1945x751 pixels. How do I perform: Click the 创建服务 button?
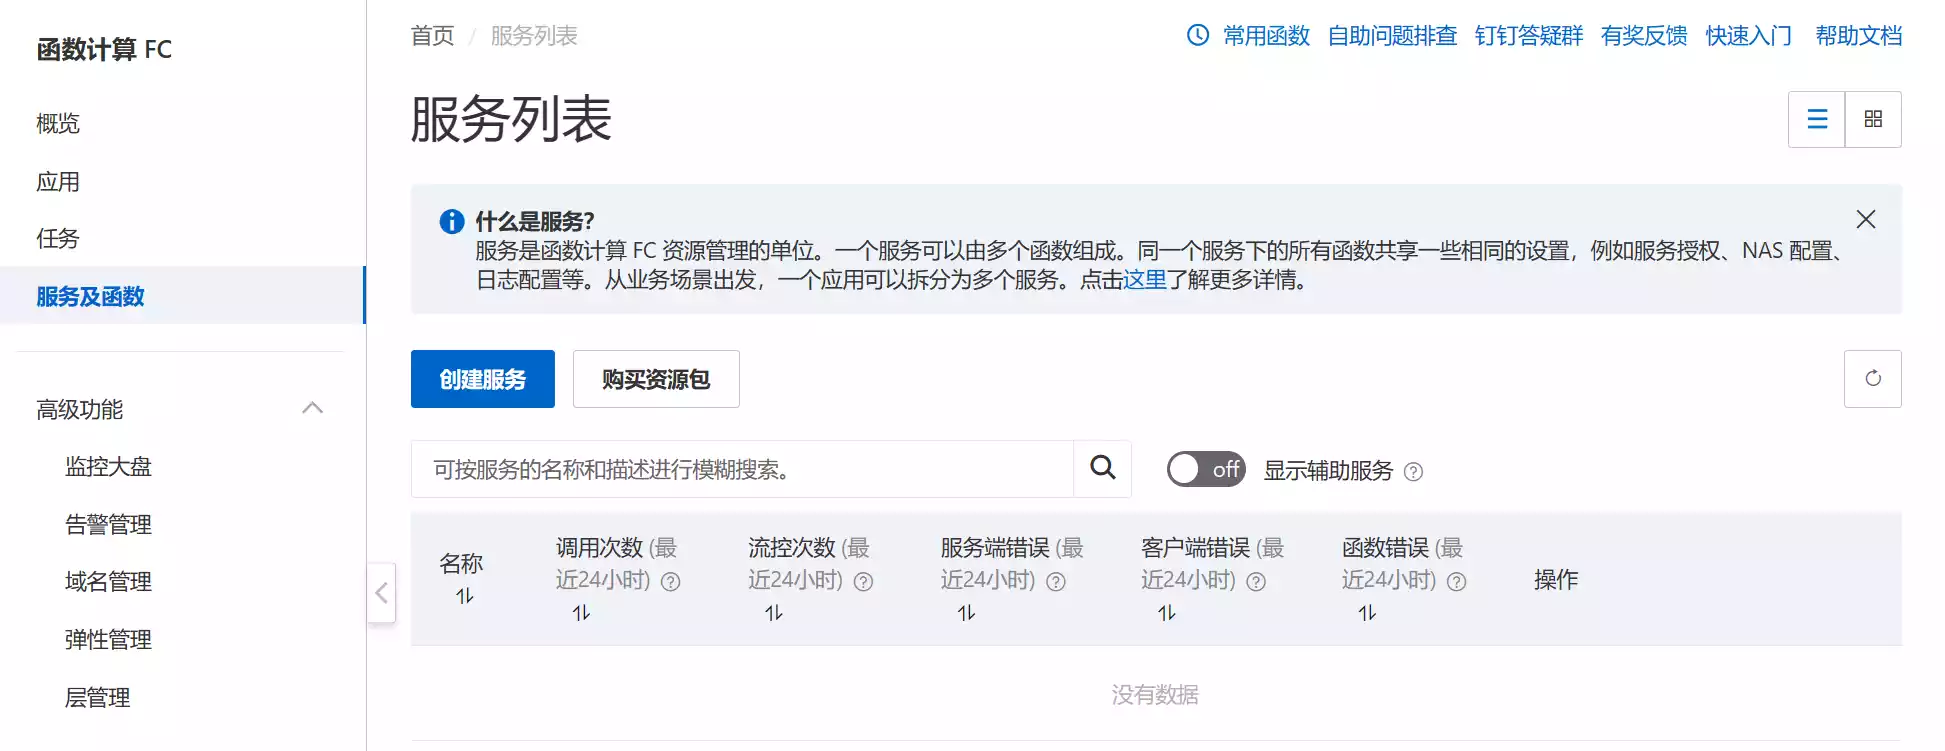(x=483, y=379)
